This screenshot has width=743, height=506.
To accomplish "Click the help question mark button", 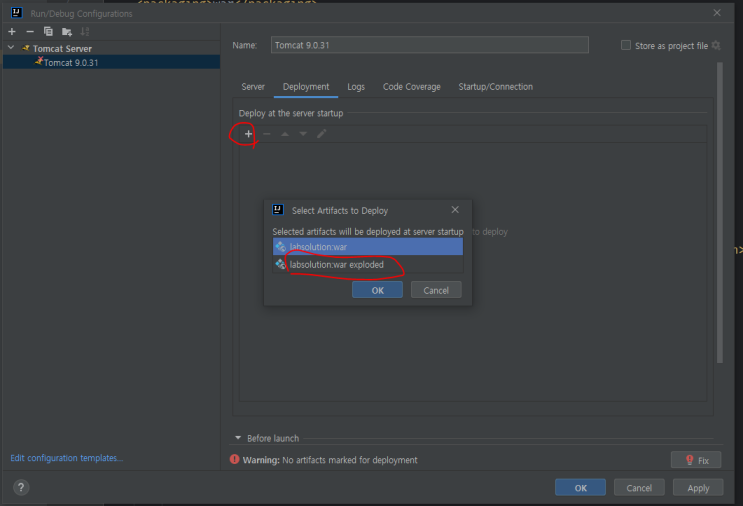I will click(21, 487).
